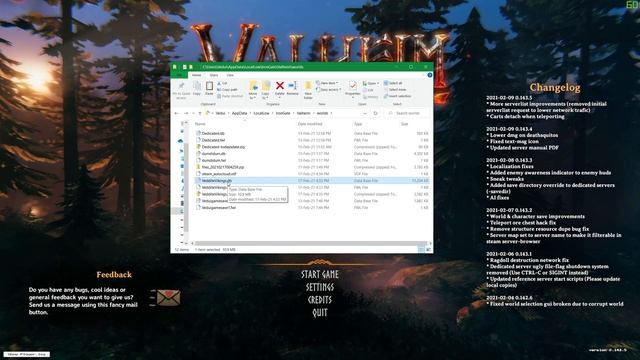Open Credits in Valheim menu
The image size is (640, 360).
point(320,300)
